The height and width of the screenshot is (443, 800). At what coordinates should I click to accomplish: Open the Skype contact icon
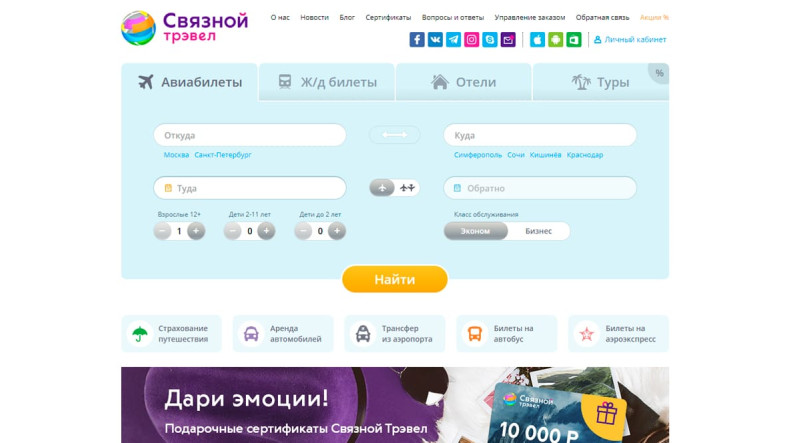pos(490,40)
